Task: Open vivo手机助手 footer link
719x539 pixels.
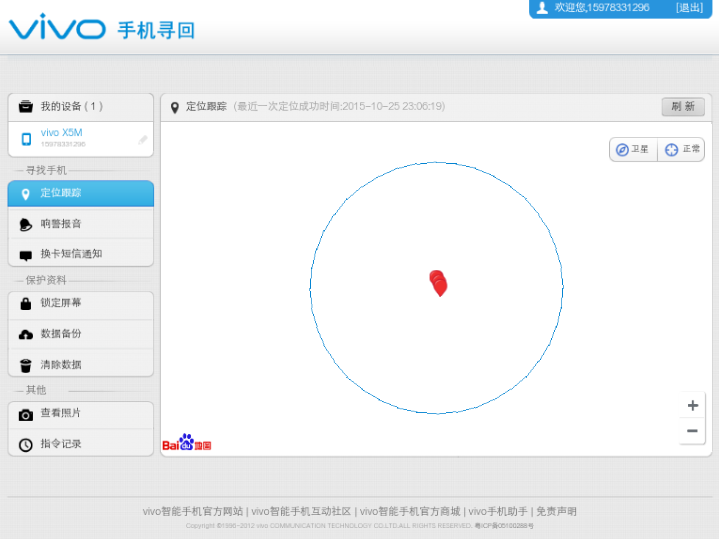Action: coord(498,511)
